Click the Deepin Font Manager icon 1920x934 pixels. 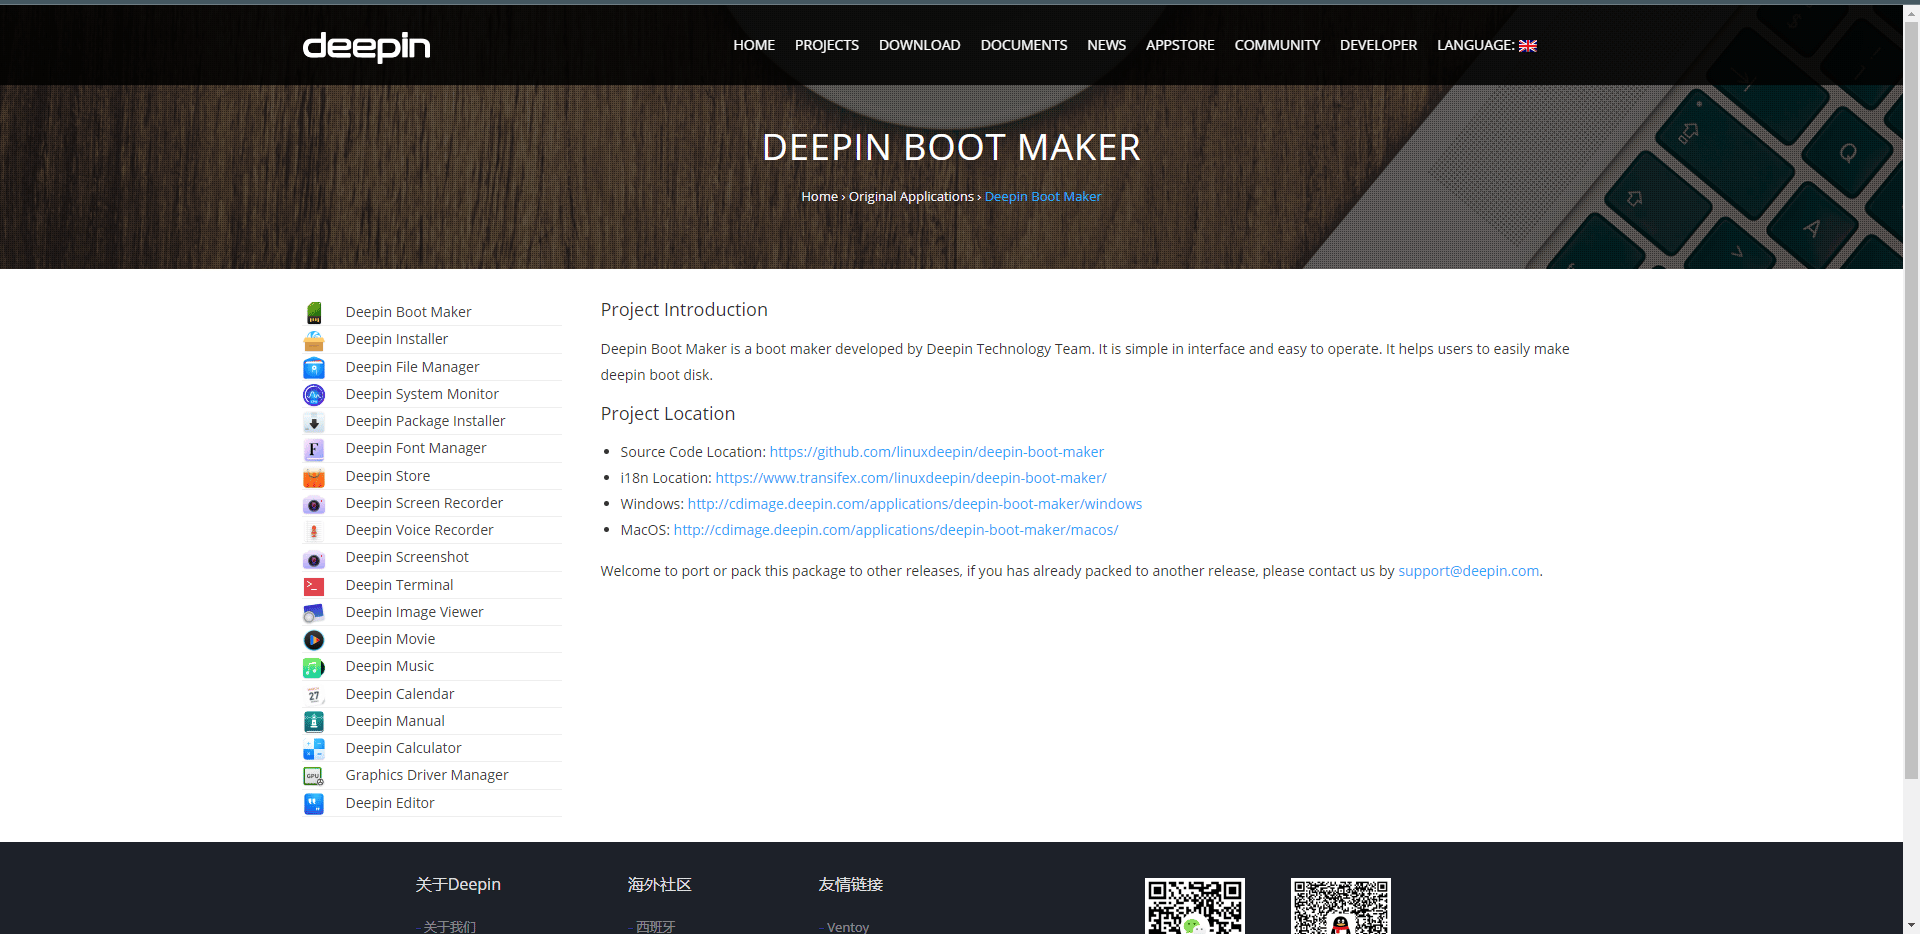314,449
